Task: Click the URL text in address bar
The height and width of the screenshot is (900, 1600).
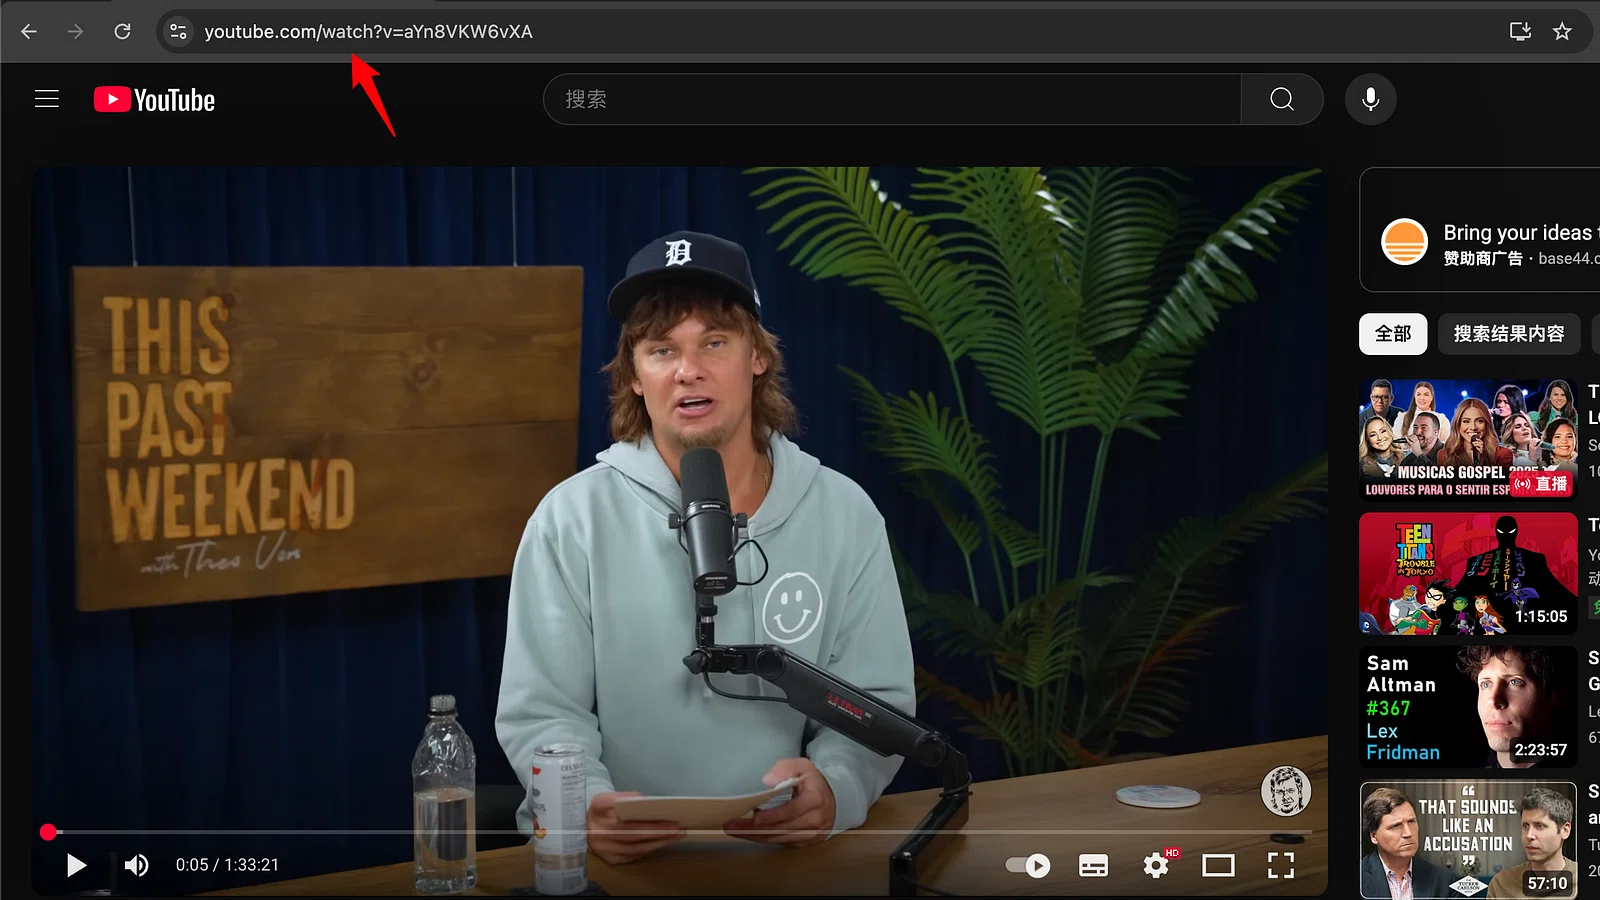Action: [x=368, y=31]
